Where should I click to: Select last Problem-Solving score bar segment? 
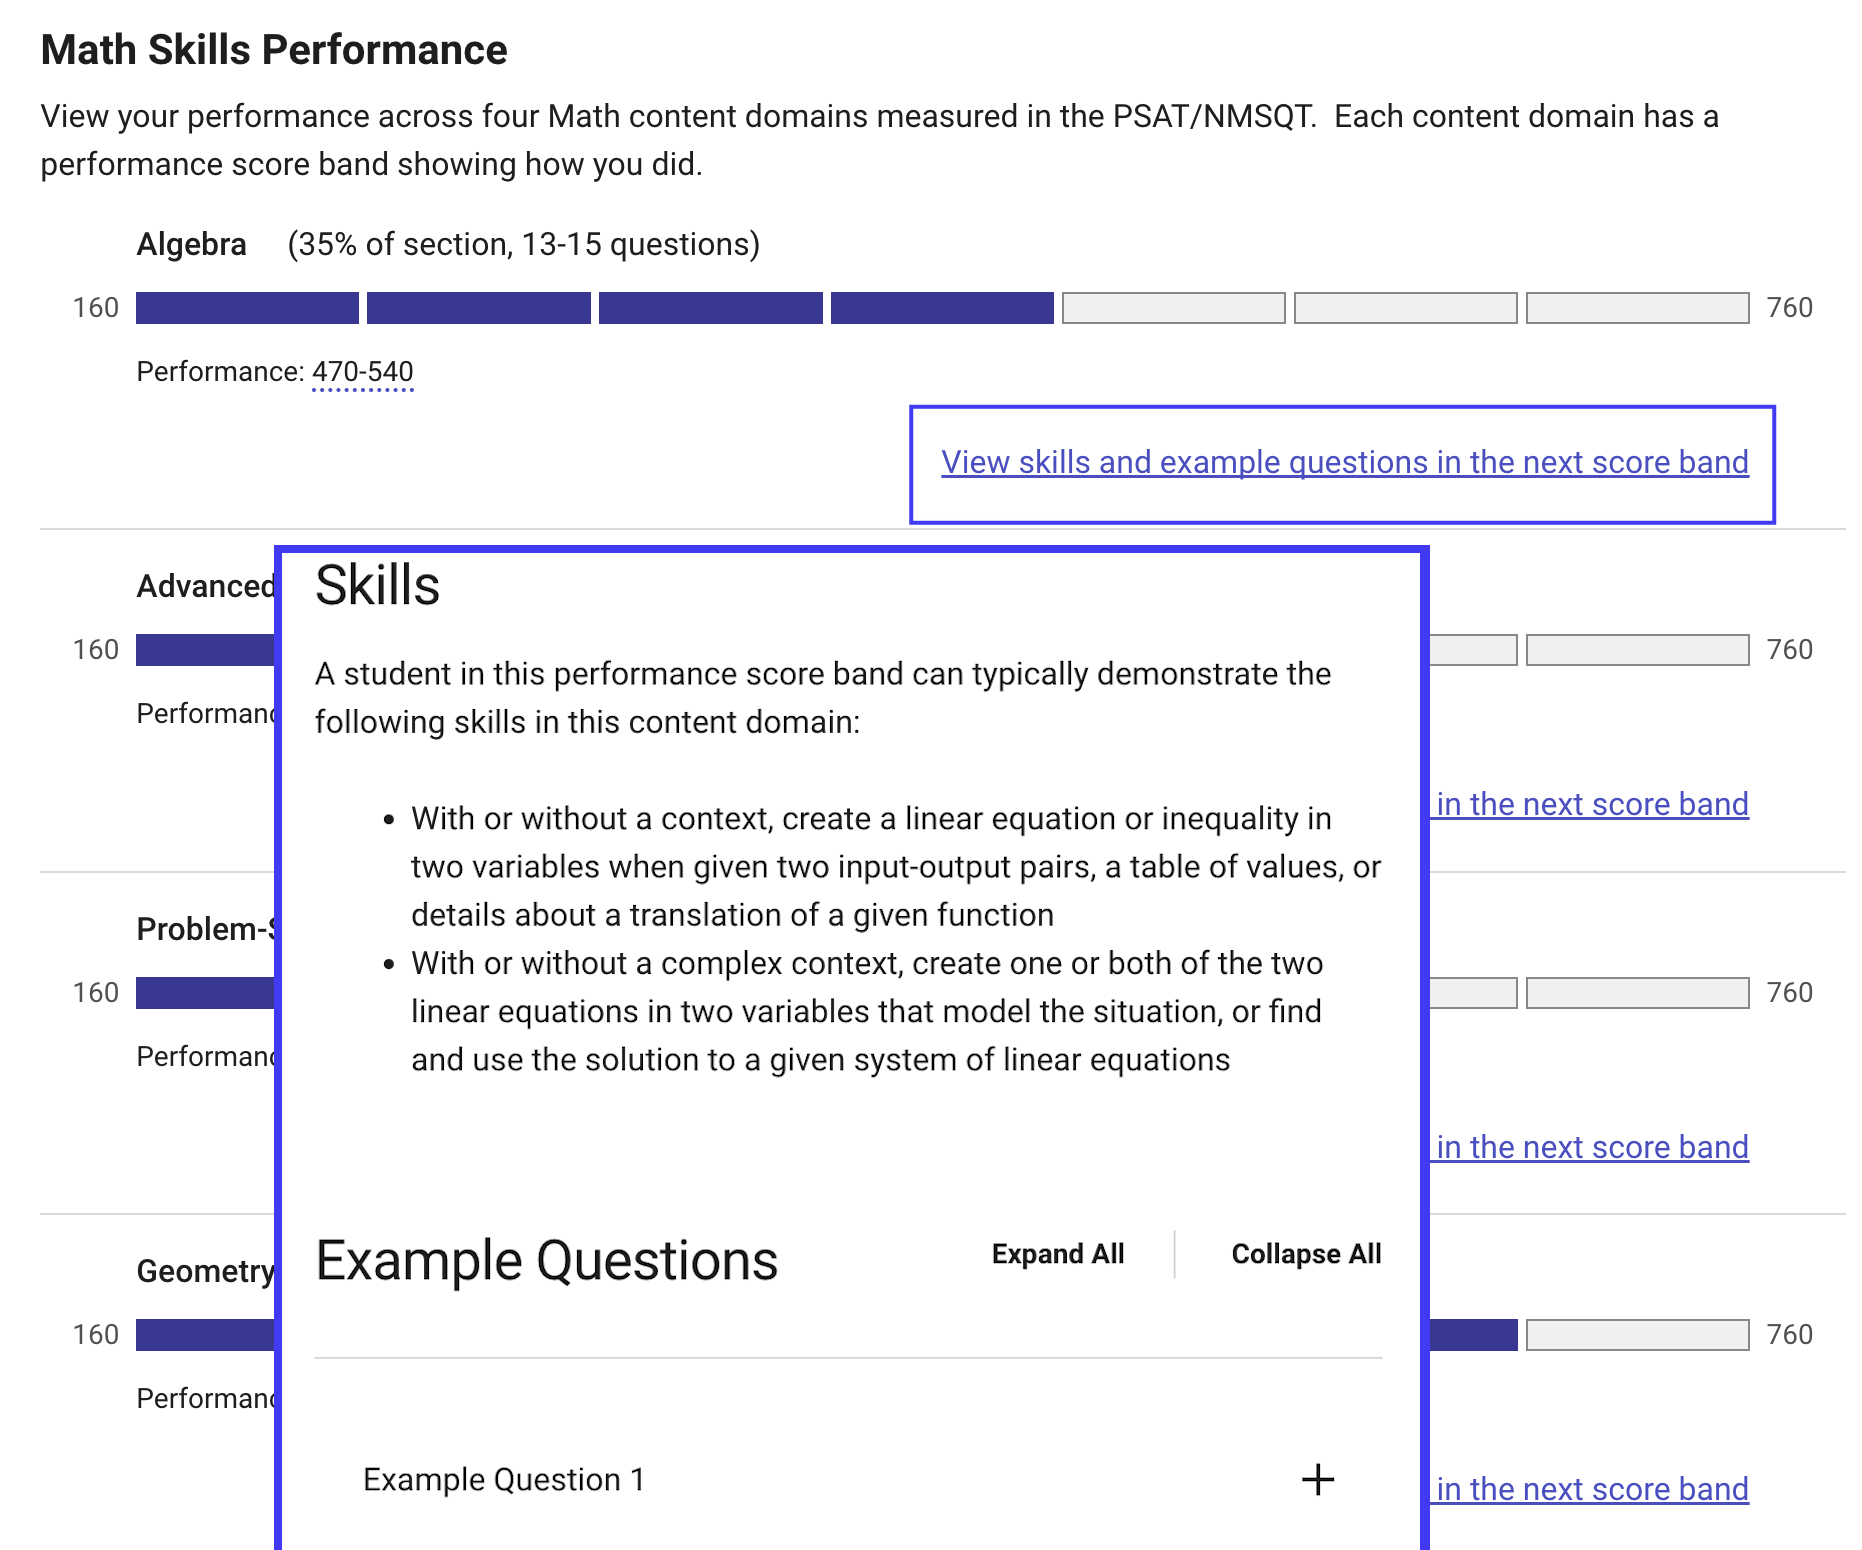[x=1638, y=993]
